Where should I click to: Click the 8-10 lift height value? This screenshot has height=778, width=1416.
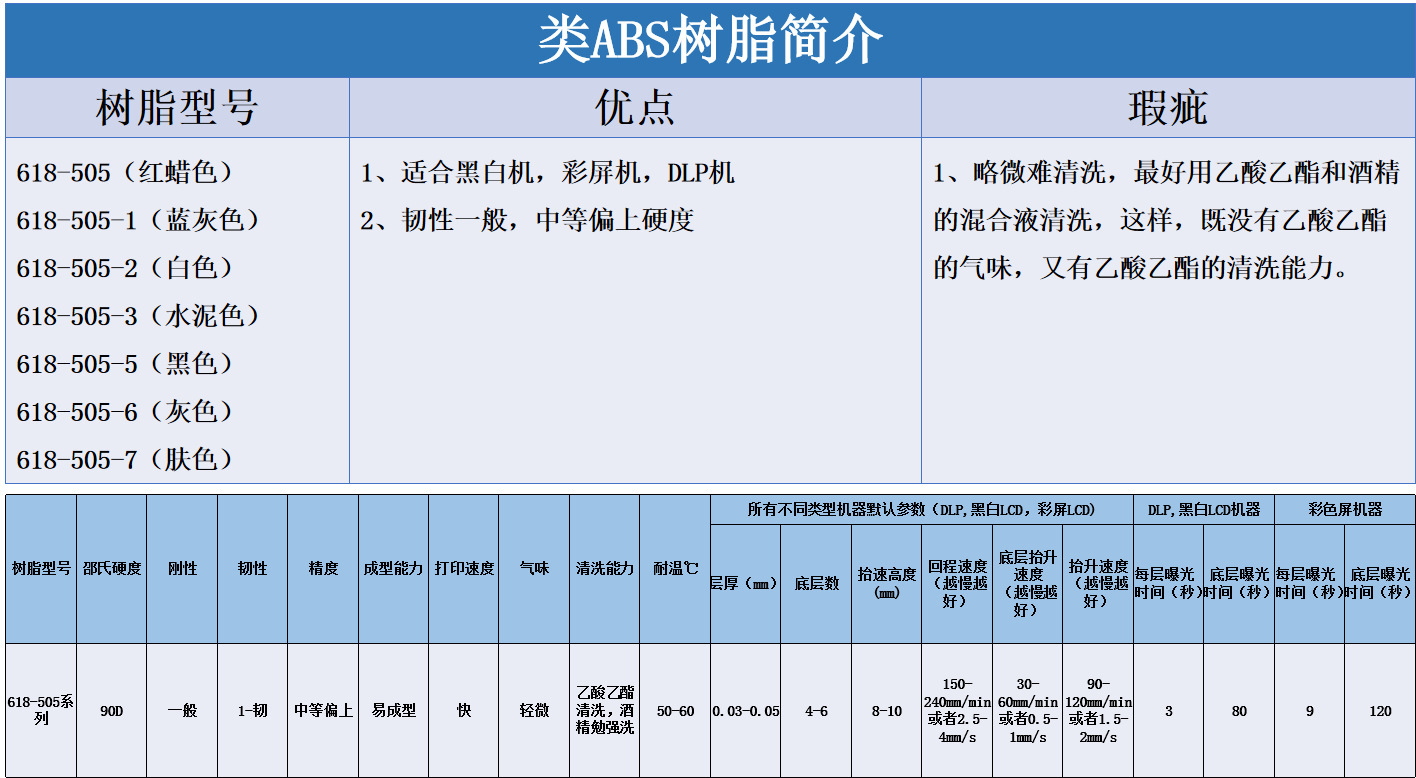[886, 711]
